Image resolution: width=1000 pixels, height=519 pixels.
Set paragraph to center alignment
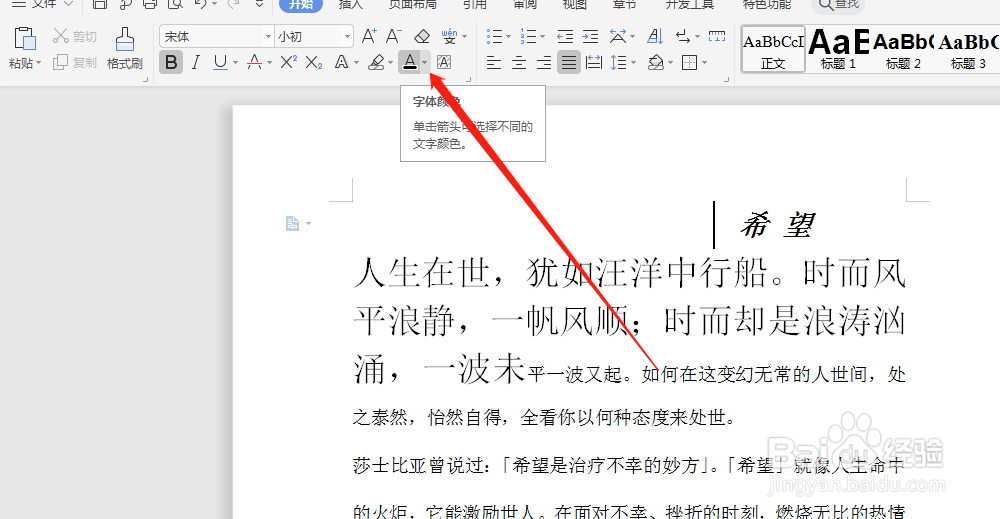[519, 62]
